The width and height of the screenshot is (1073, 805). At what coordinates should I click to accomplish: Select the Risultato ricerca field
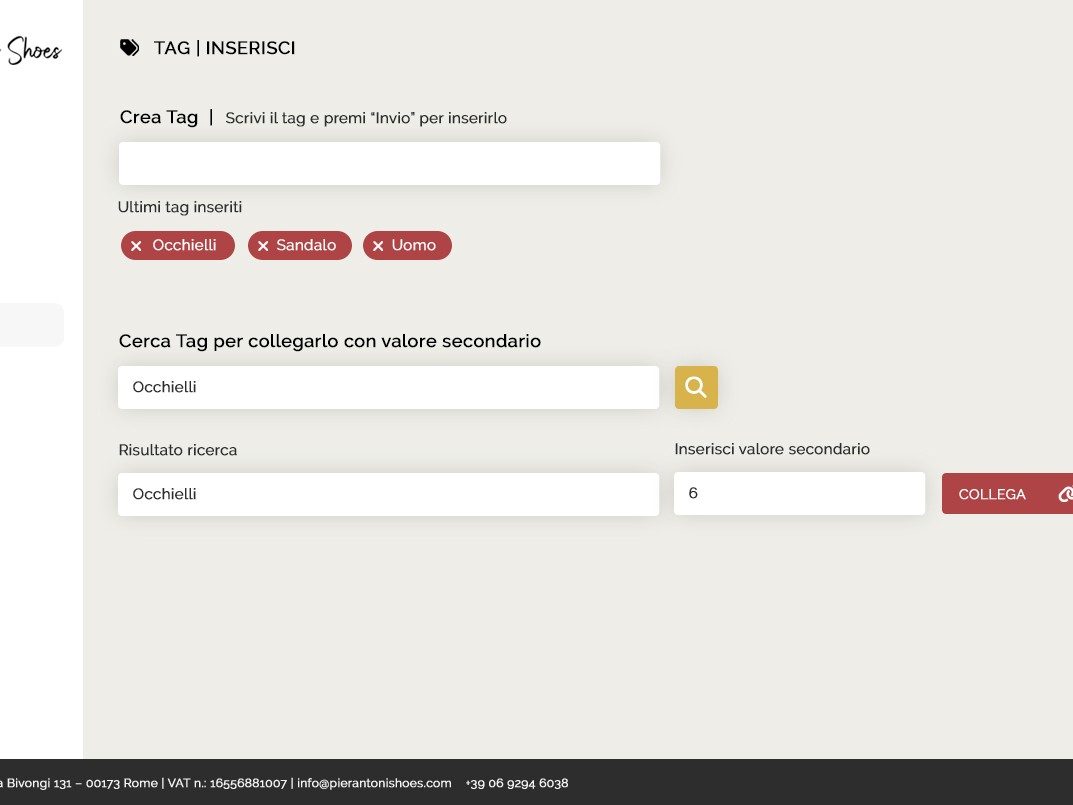389,494
